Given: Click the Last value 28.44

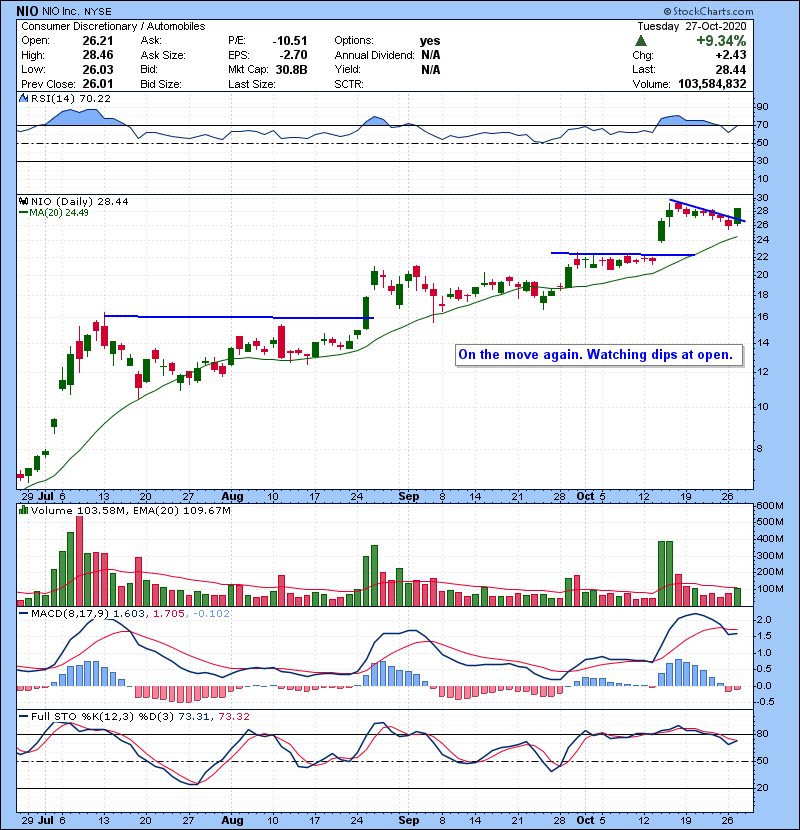Looking at the screenshot, I should point(731,69).
